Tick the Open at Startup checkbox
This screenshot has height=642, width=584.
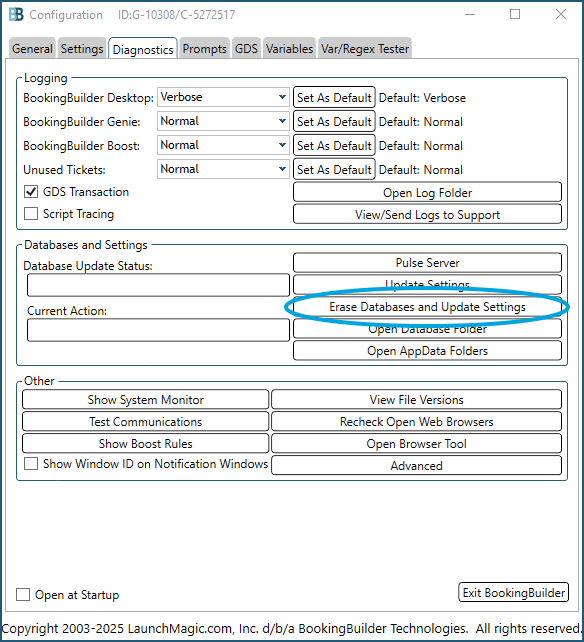[23, 595]
